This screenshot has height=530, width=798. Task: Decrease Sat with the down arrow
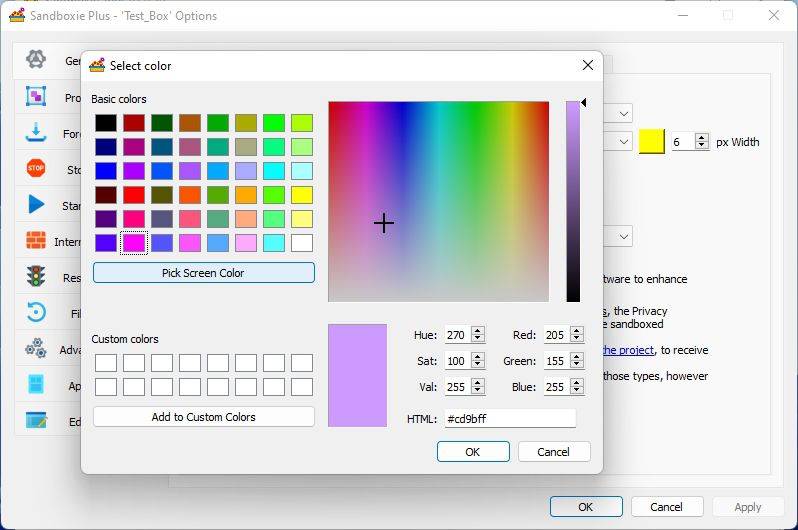click(477, 365)
